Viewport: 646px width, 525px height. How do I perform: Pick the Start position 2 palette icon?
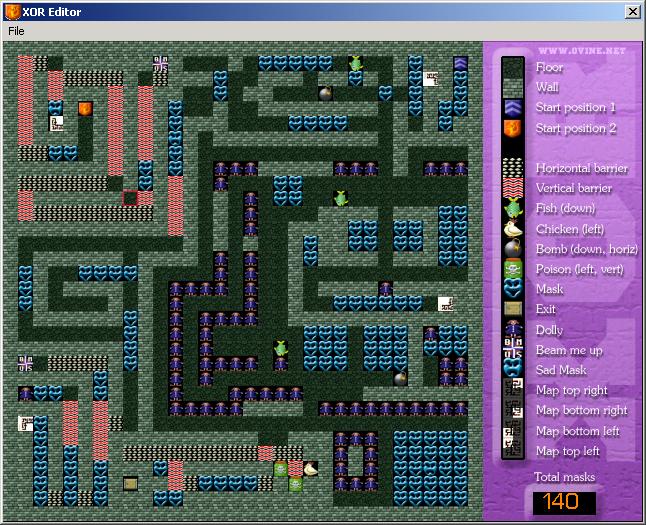513,128
